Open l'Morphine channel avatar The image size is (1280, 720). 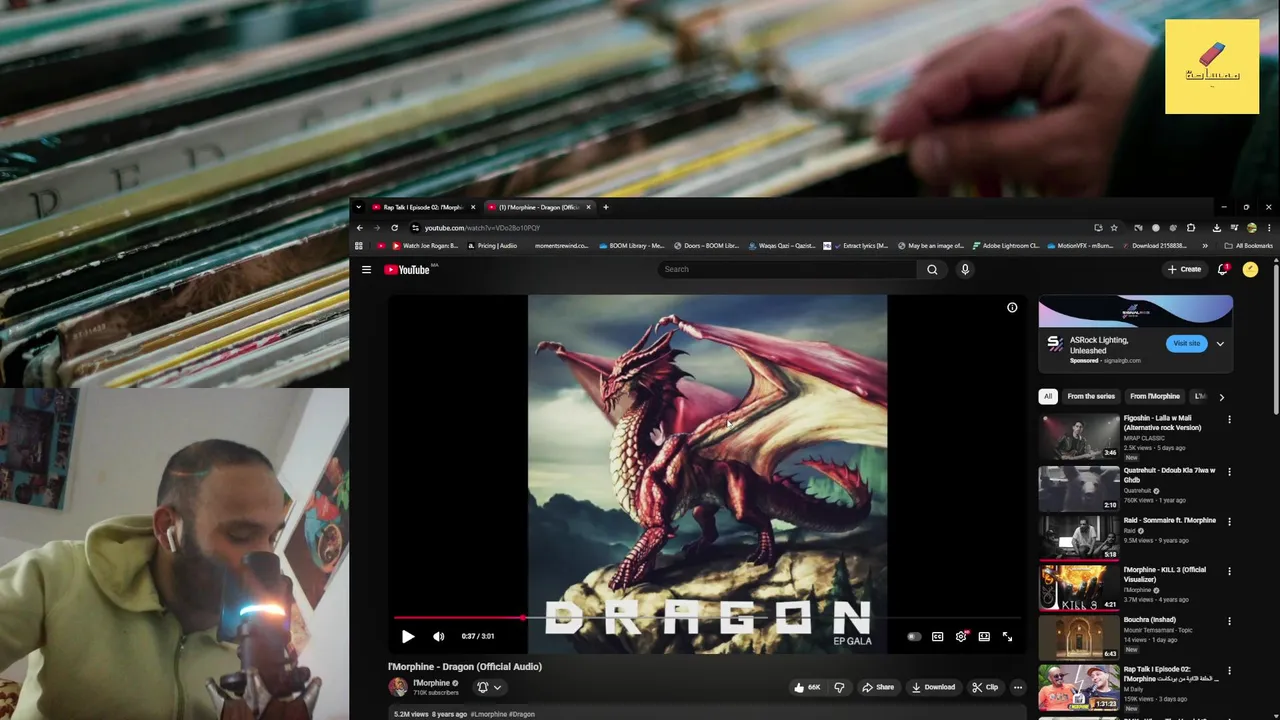(x=398, y=687)
